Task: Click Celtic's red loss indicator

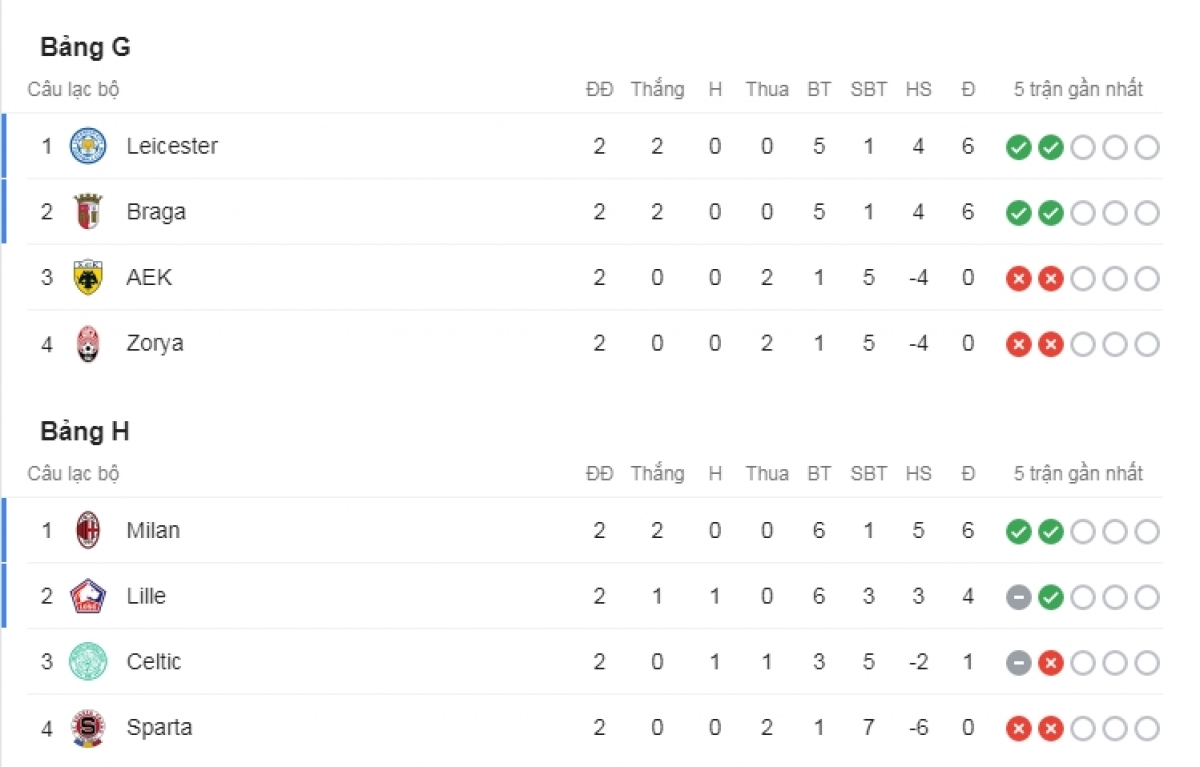Action: 1050,663
